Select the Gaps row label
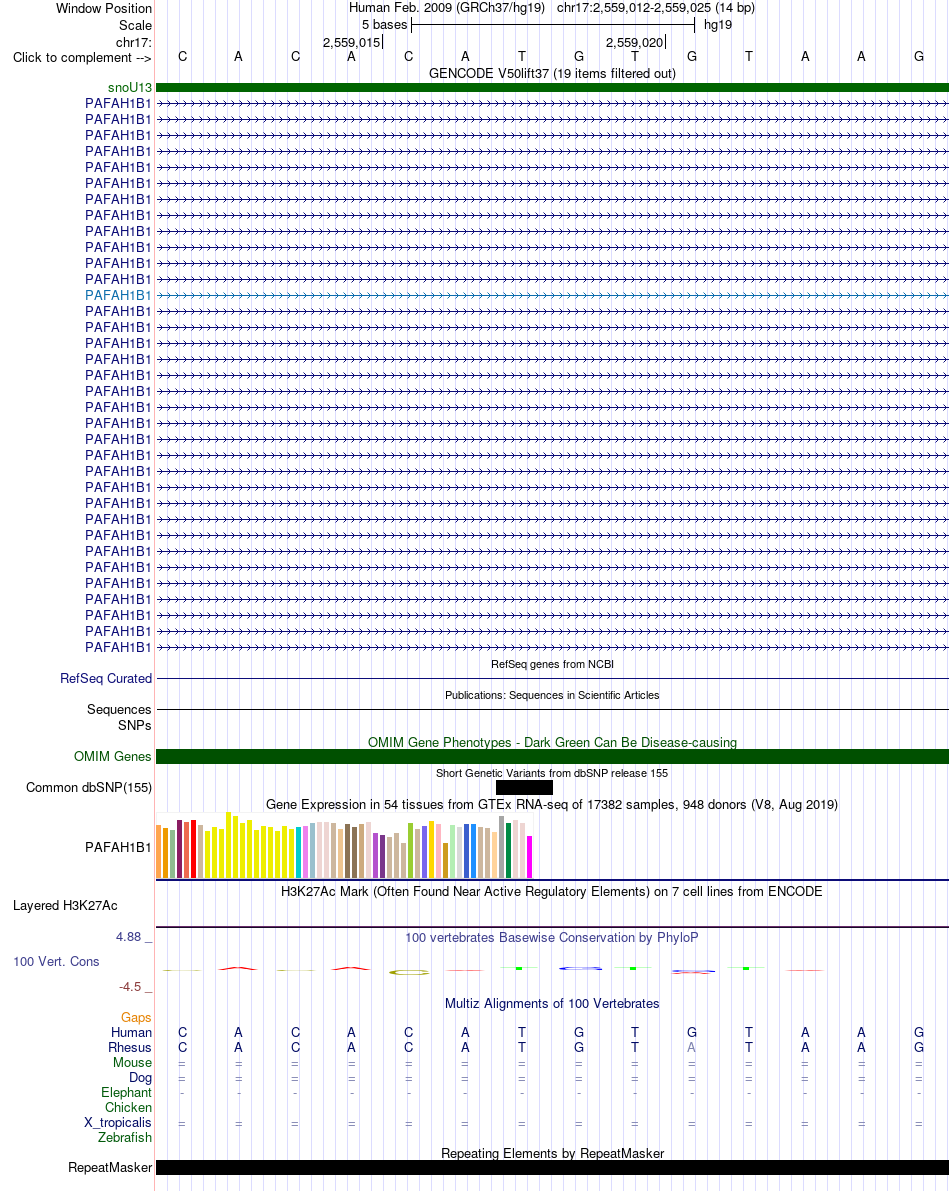The width and height of the screenshot is (950, 1191). coord(136,1017)
